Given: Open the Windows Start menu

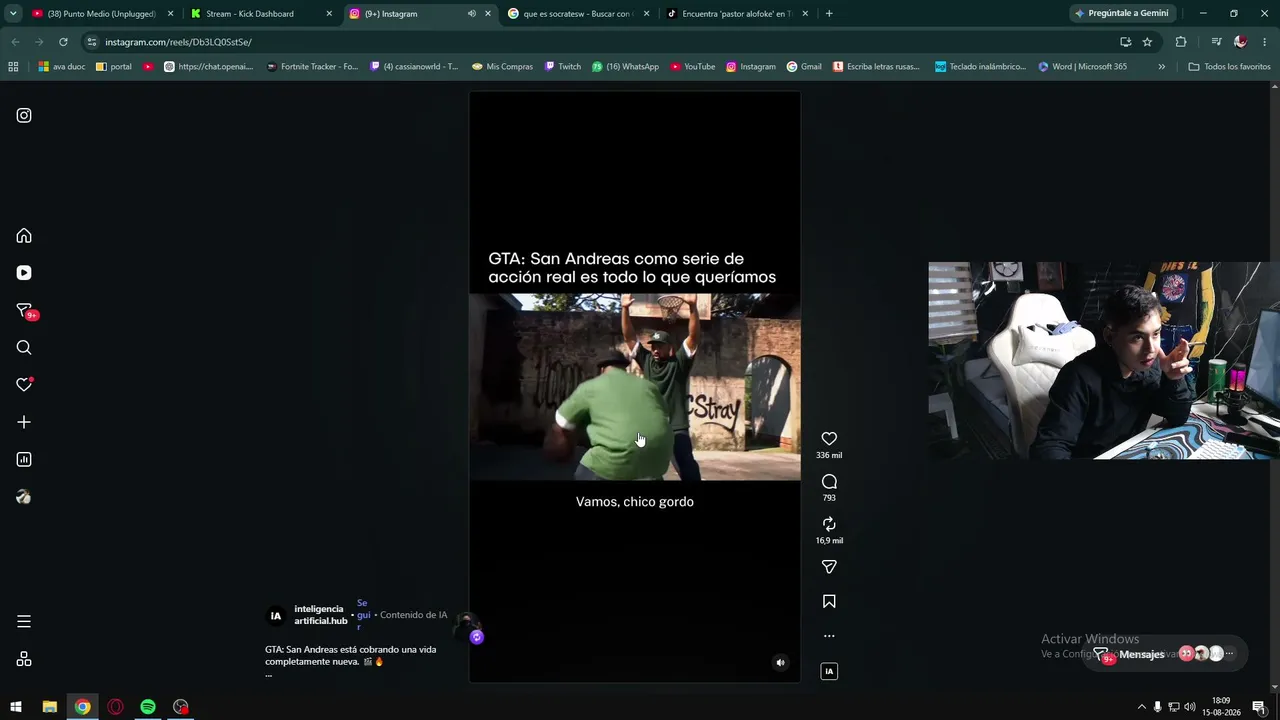Looking at the screenshot, I should 16,707.
